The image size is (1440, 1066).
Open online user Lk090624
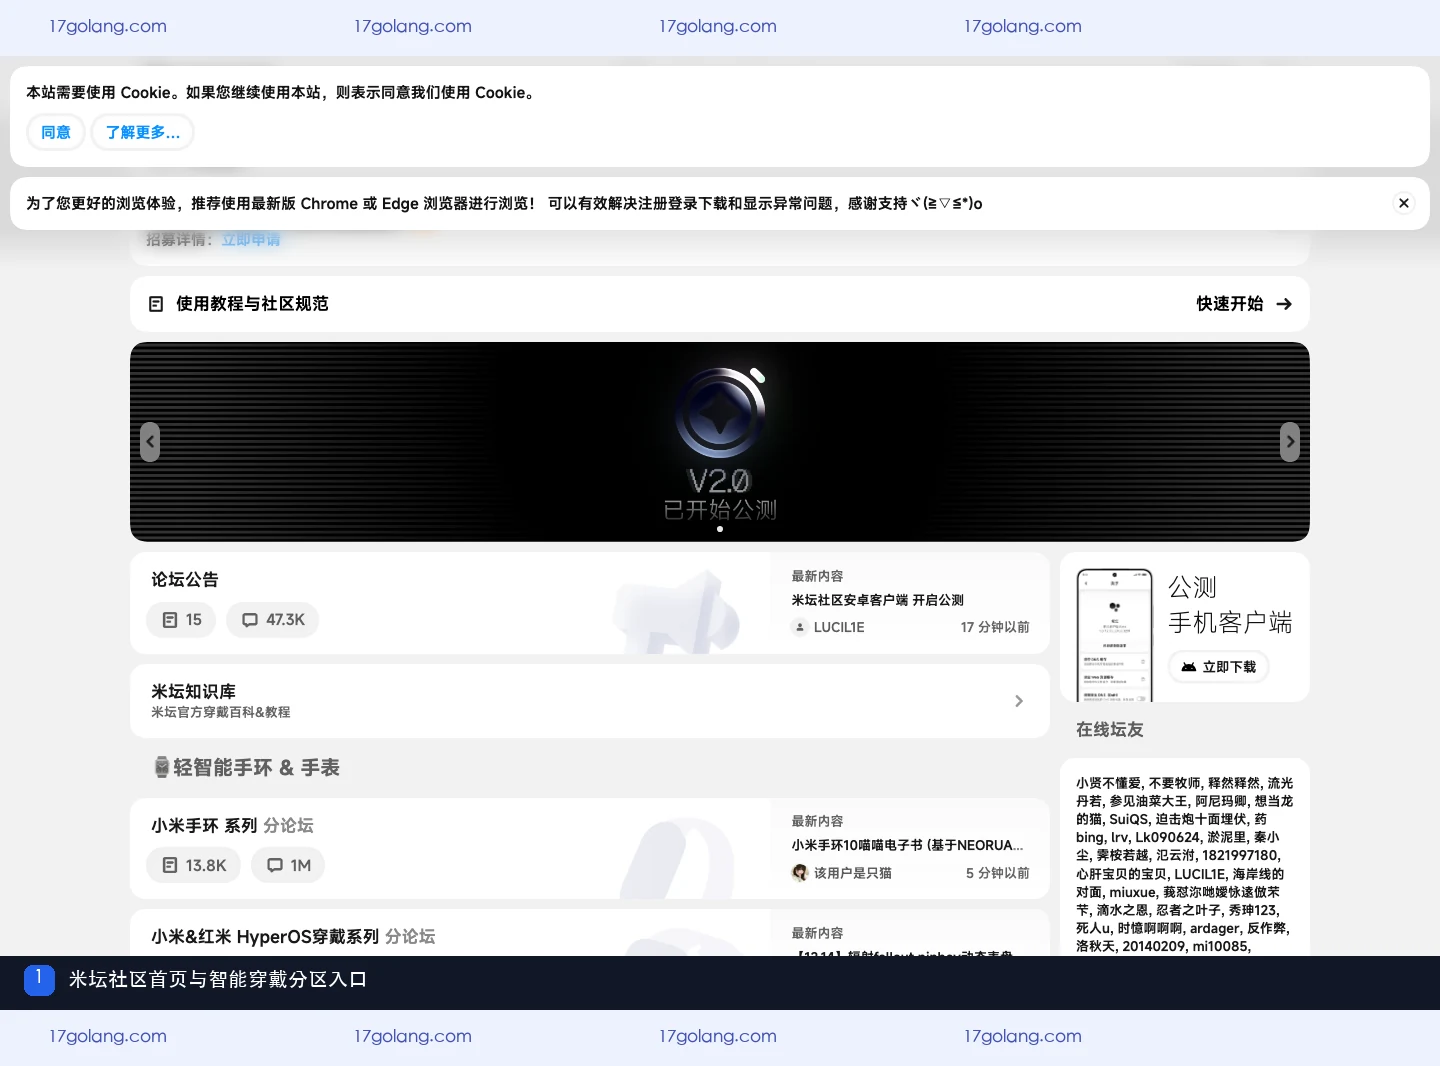click(1167, 837)
